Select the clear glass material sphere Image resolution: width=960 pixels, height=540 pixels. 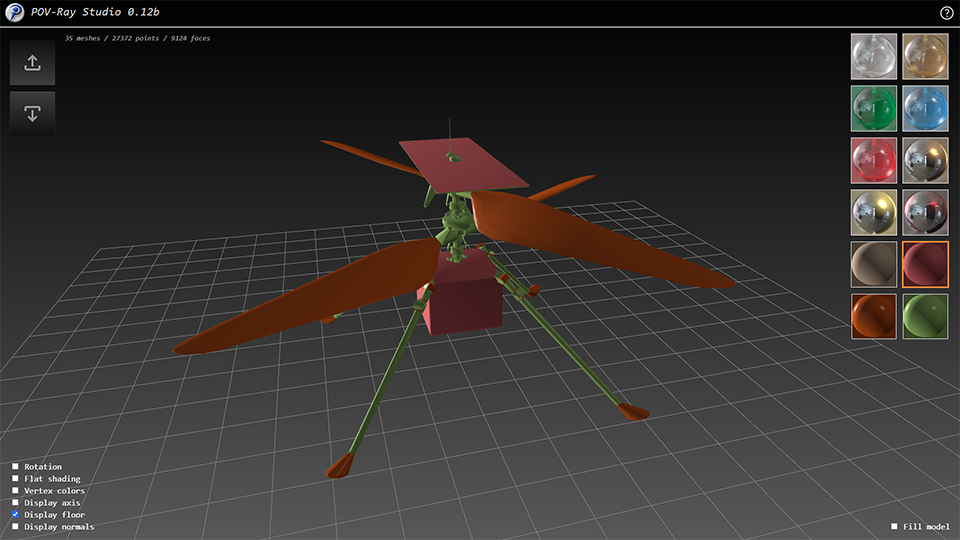pos(873,56)
